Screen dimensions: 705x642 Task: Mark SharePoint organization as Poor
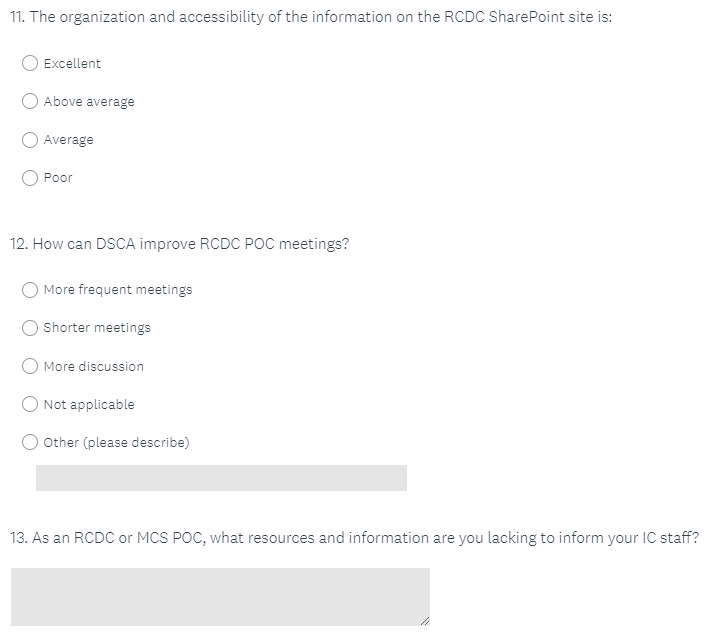[31, 178]
